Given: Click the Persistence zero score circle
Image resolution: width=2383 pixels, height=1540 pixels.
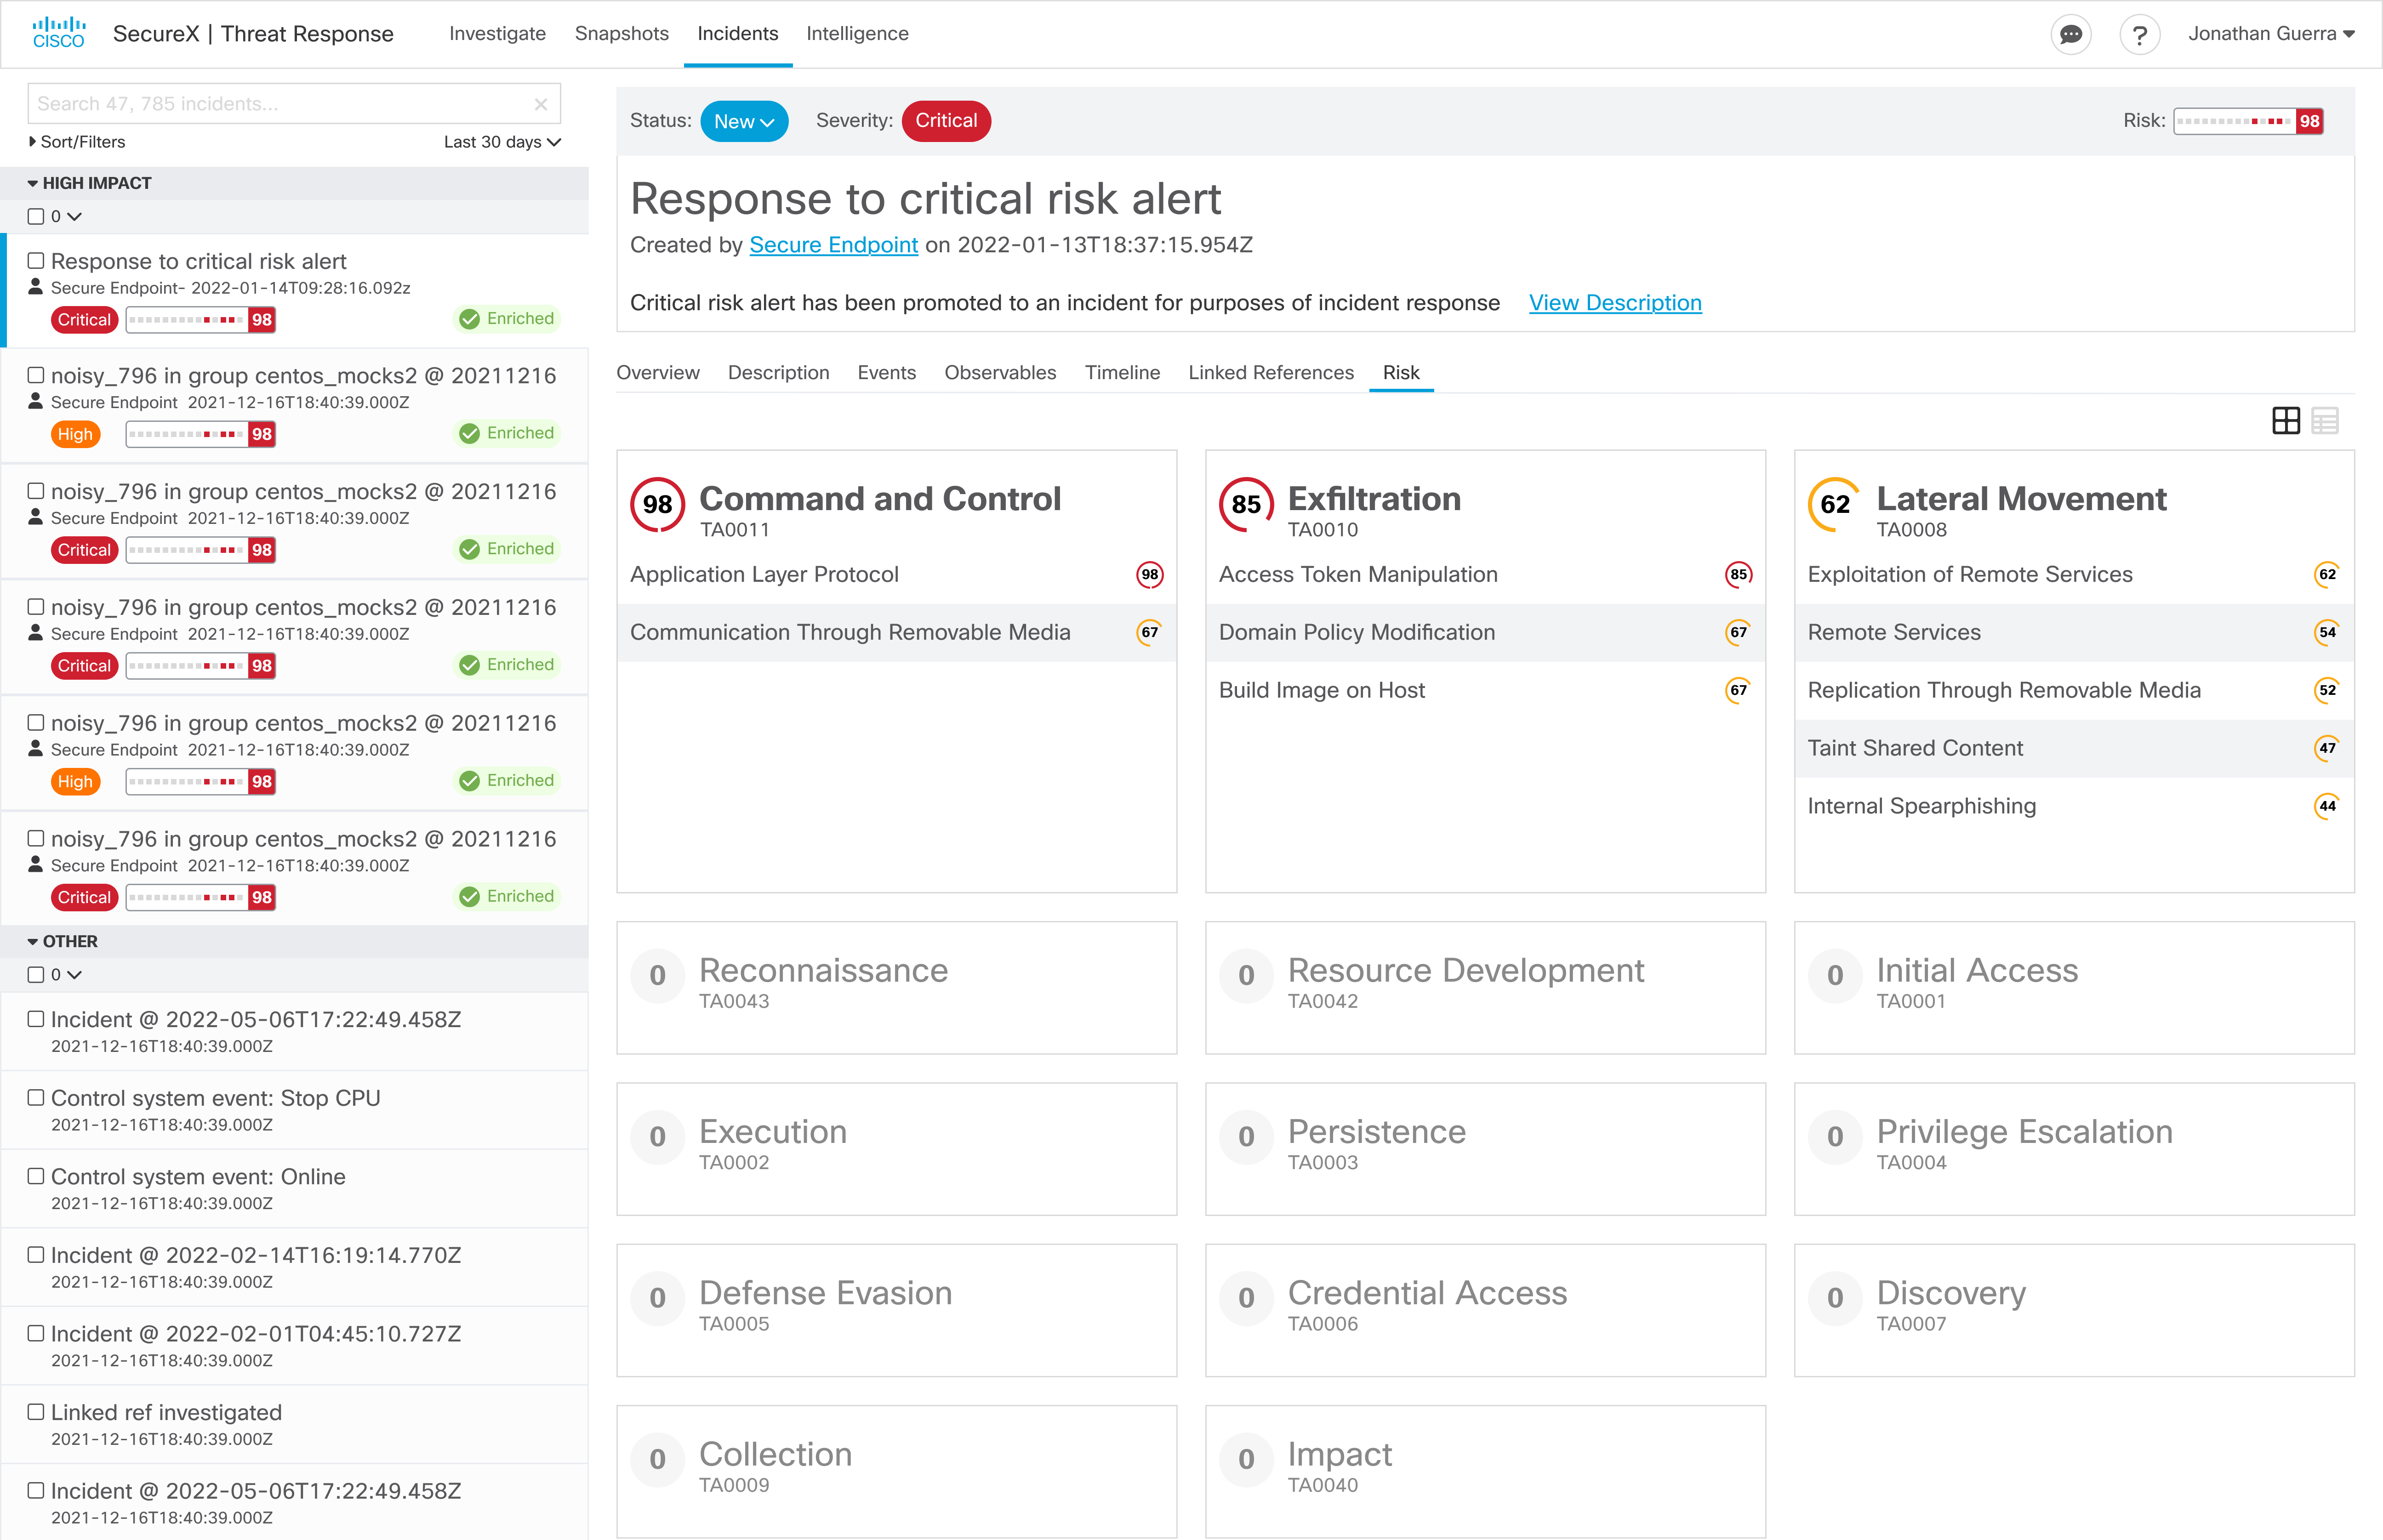Looking at the screenshot, I should pos(1246,1137).
